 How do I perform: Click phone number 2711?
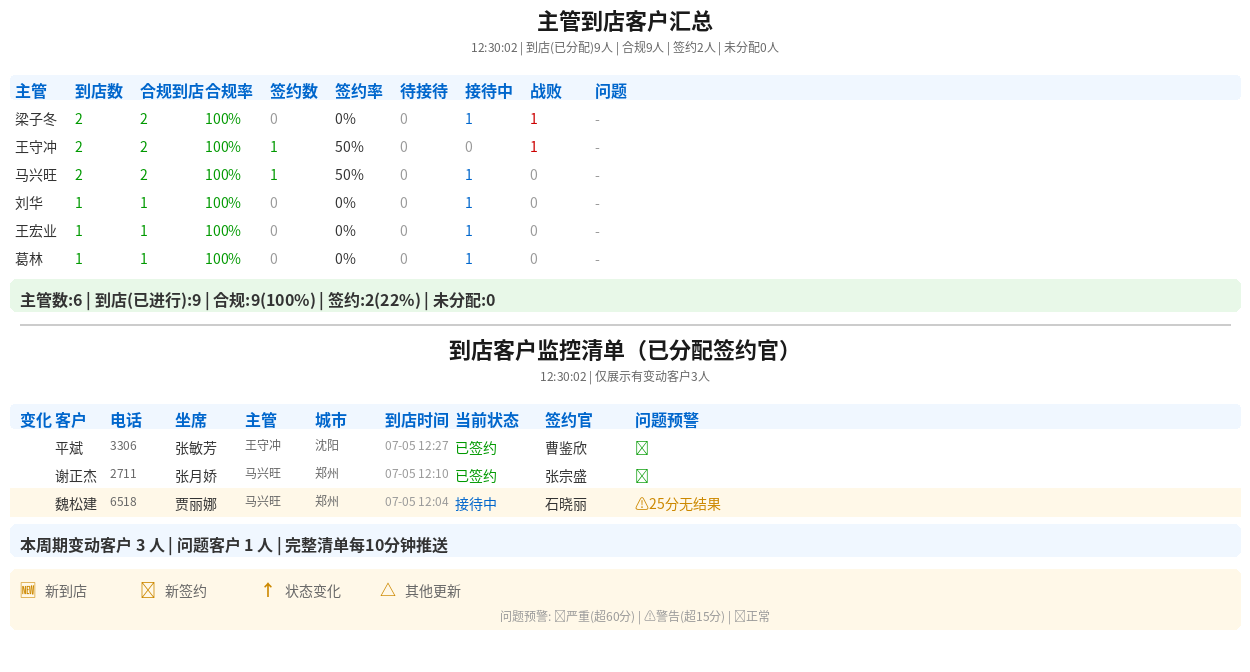123,473
